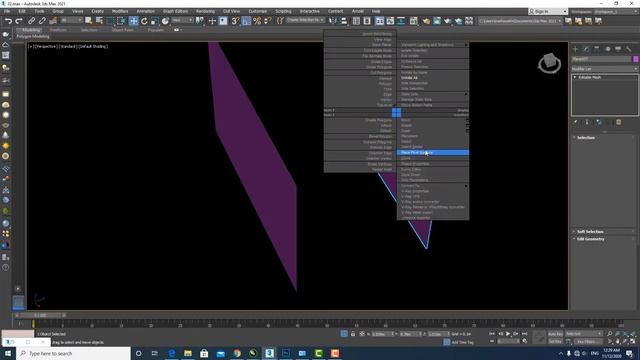Open Chrome from the taskbar
This screenshot has height=360, width=640.
tap(237, 353)
